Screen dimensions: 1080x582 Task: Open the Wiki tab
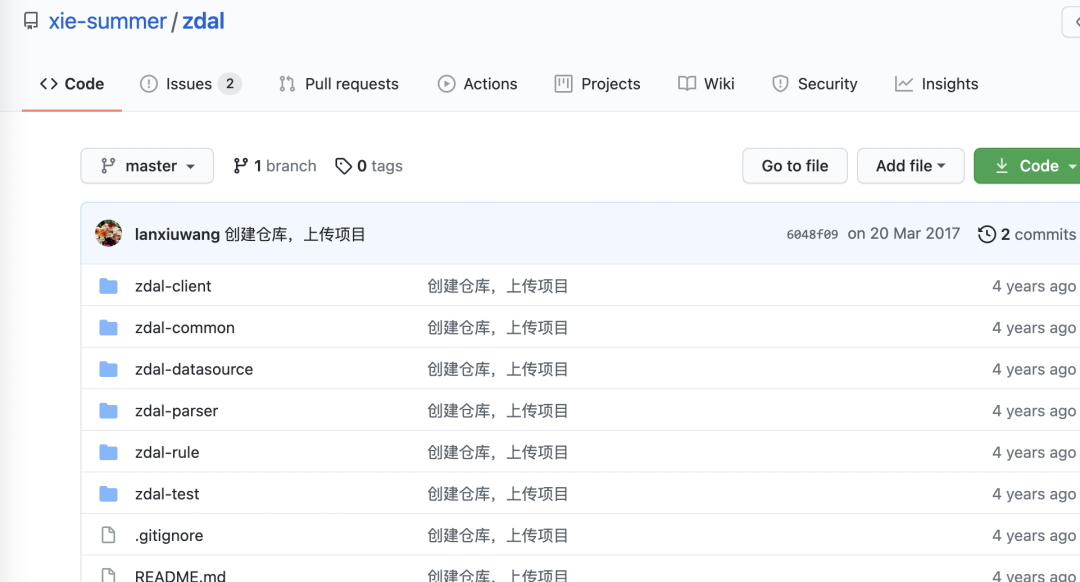706,84
